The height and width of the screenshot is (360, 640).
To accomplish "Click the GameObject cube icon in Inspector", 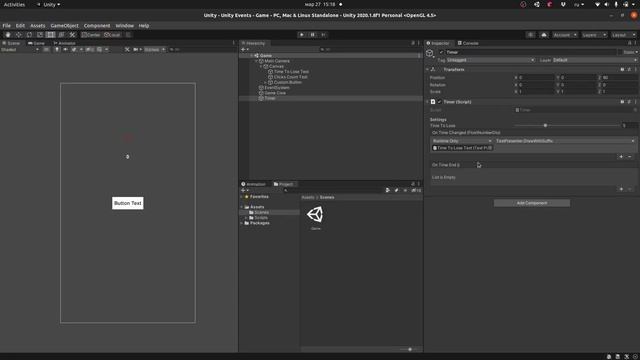I will (430, 53).
